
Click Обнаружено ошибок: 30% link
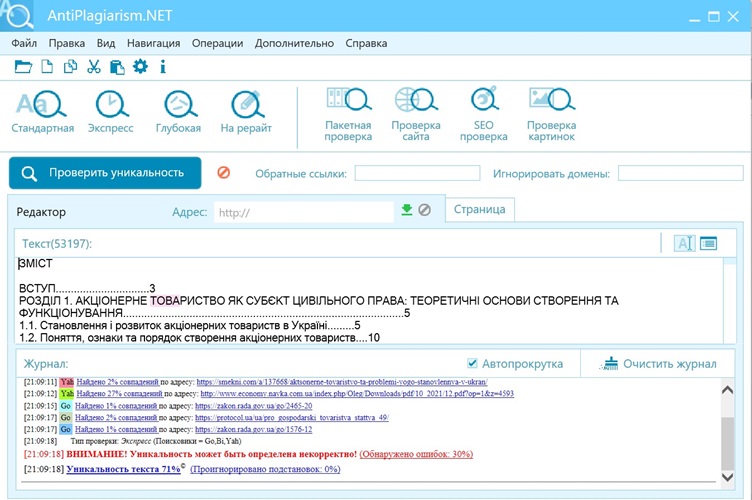(x=416, y=454)
